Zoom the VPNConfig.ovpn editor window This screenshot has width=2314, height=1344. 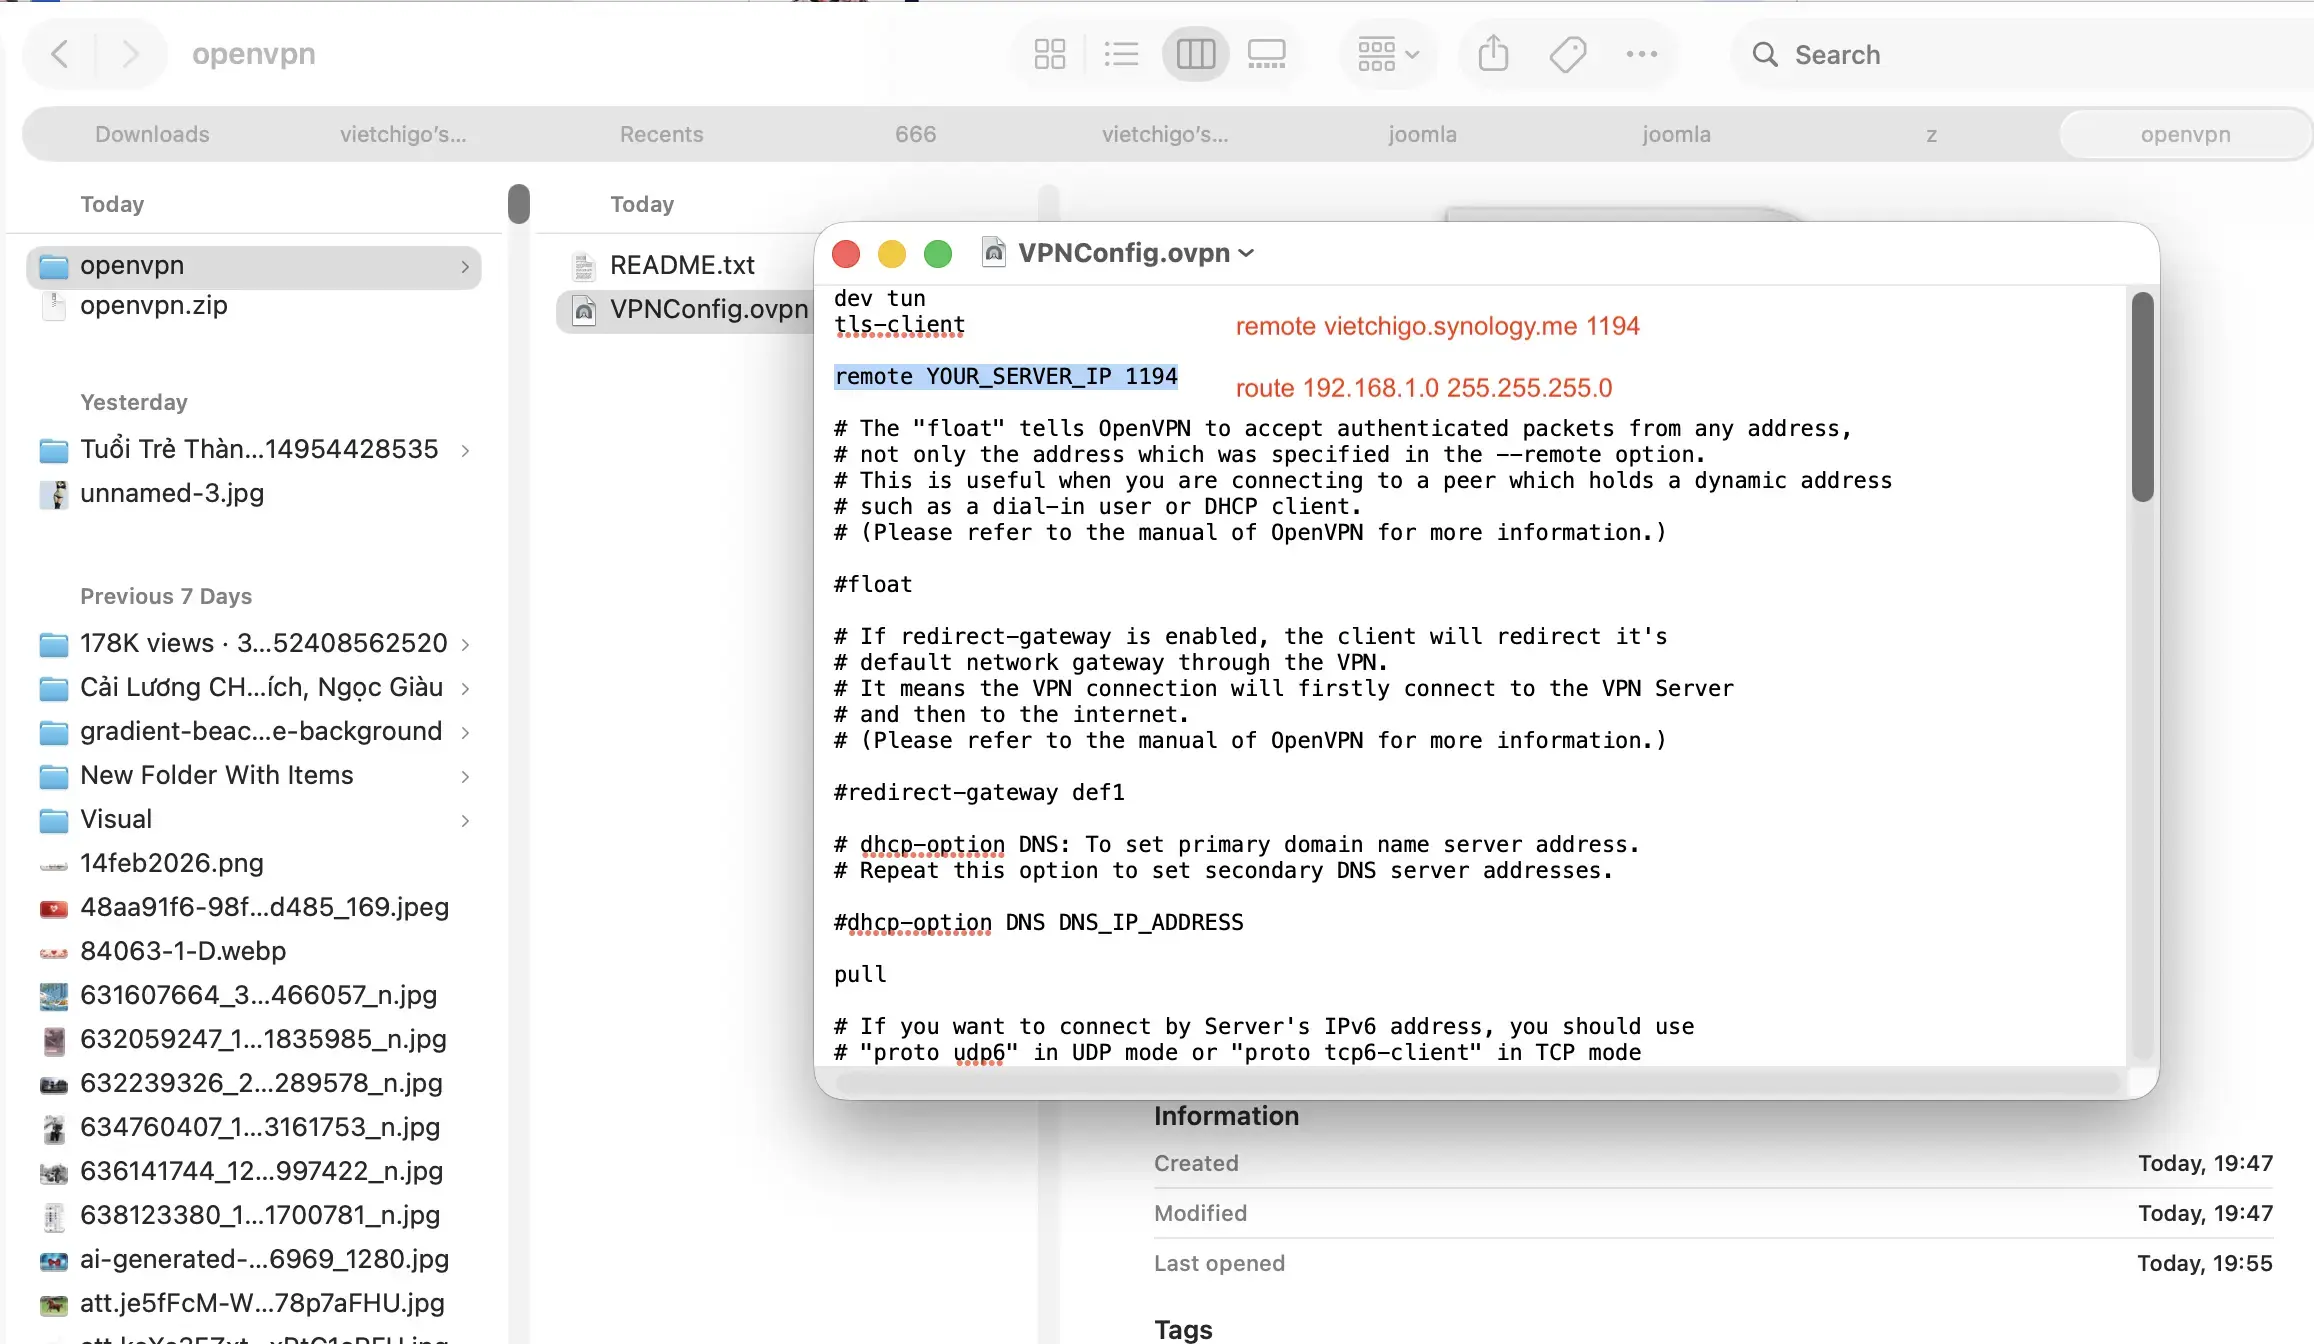click(938, 254)
